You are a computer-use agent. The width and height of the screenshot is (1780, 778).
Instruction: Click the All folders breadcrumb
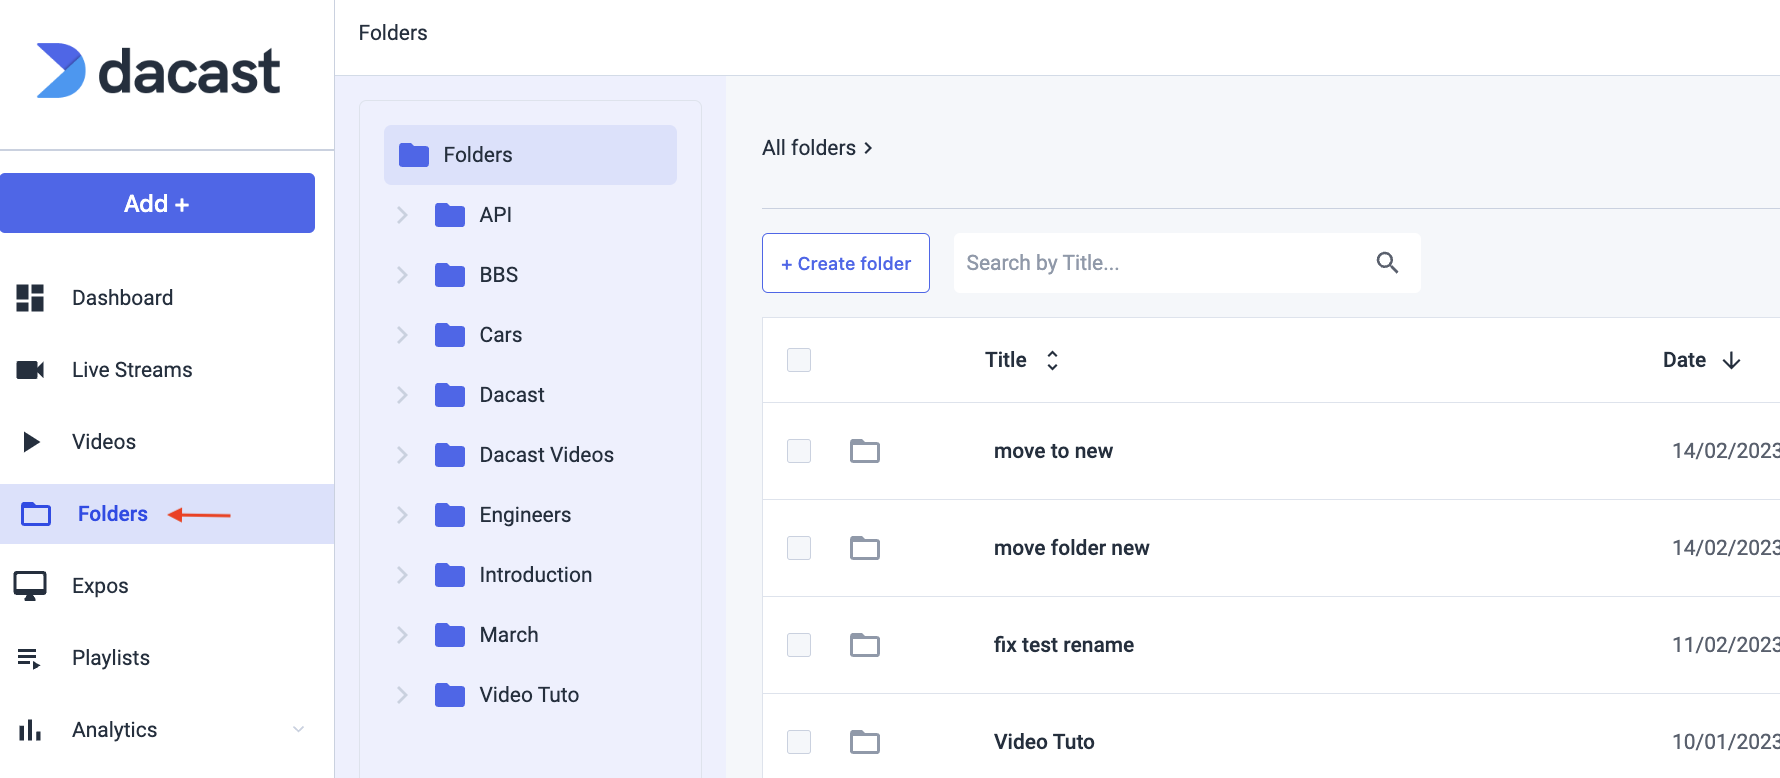809,148
